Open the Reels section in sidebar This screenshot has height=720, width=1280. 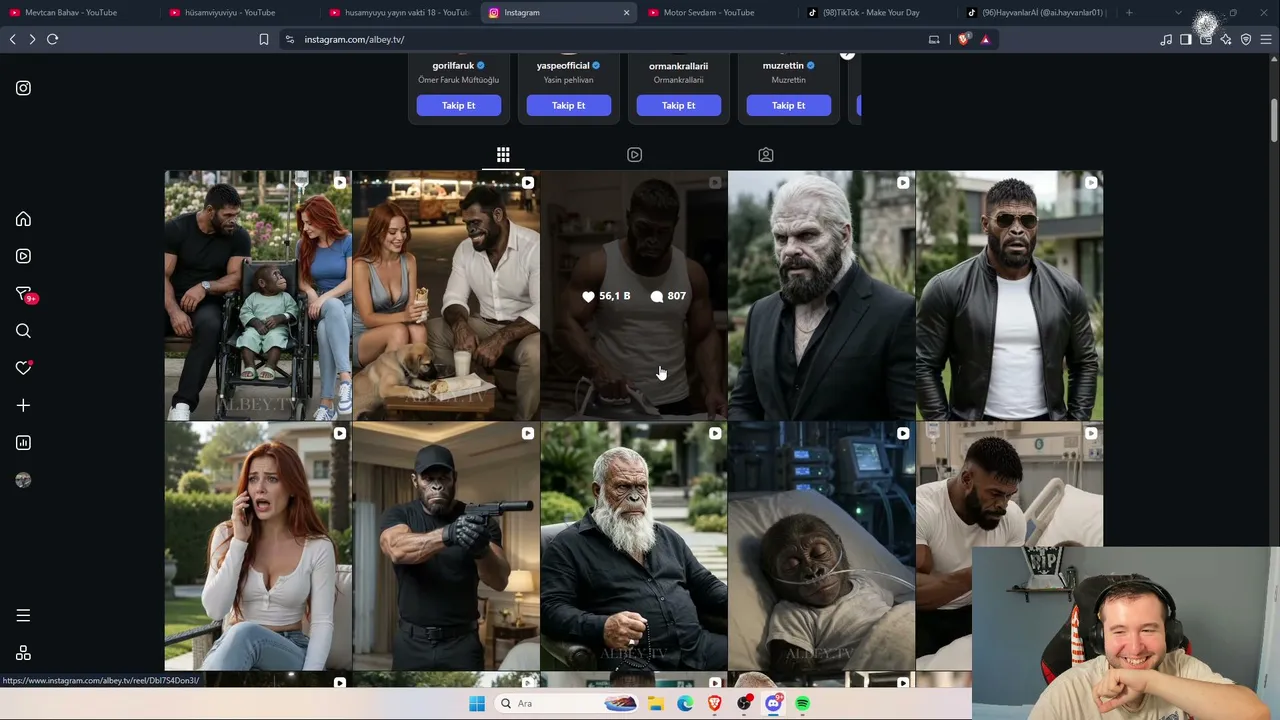(23, 256)
